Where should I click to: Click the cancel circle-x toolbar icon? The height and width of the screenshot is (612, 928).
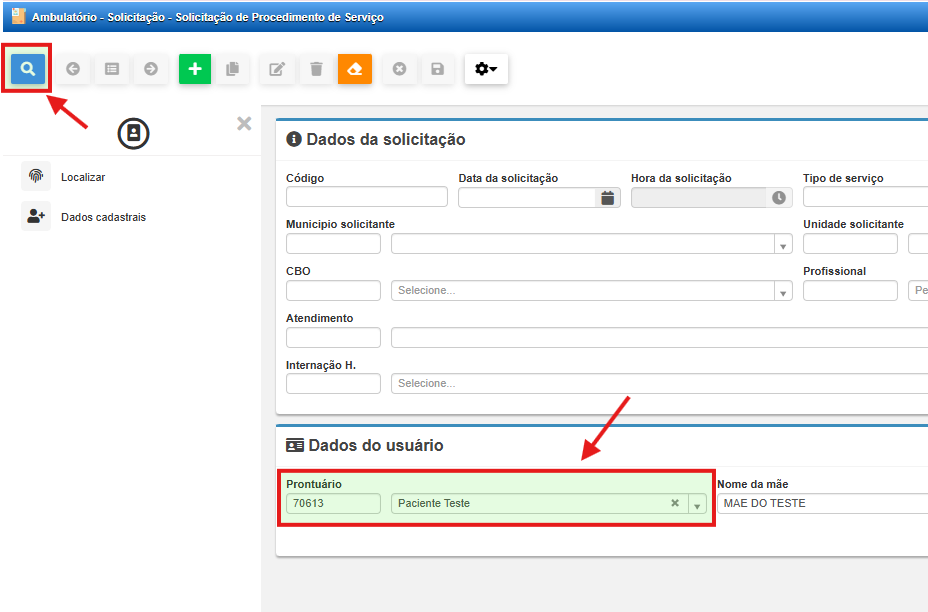[x=399, y=69]
